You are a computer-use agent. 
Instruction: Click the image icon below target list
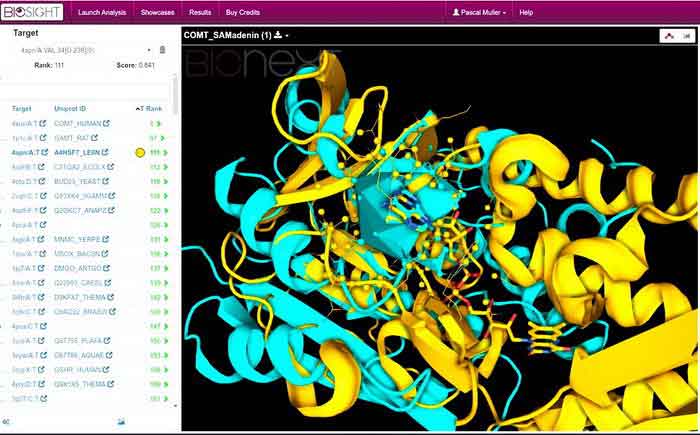(121, 421)
